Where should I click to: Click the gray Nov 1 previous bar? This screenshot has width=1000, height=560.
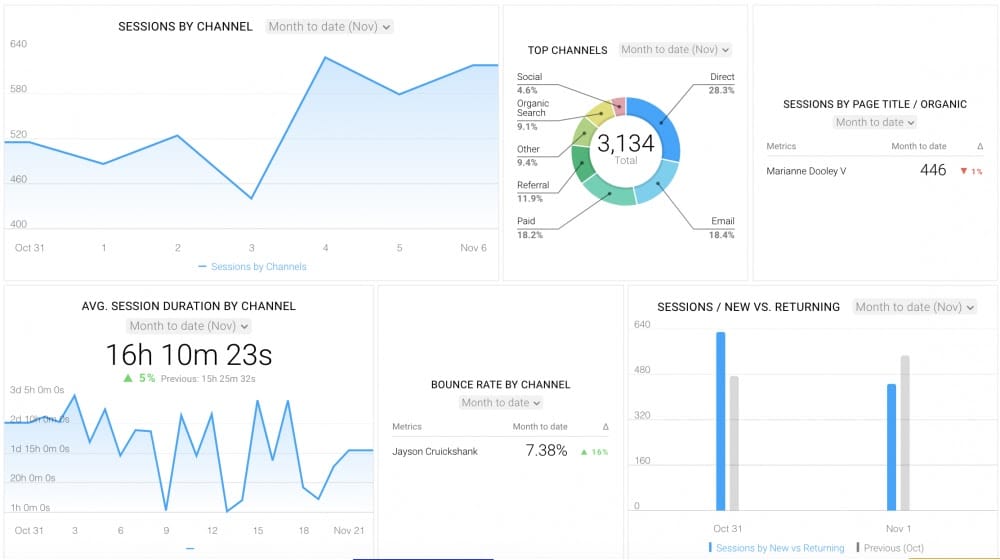[905, 433]
